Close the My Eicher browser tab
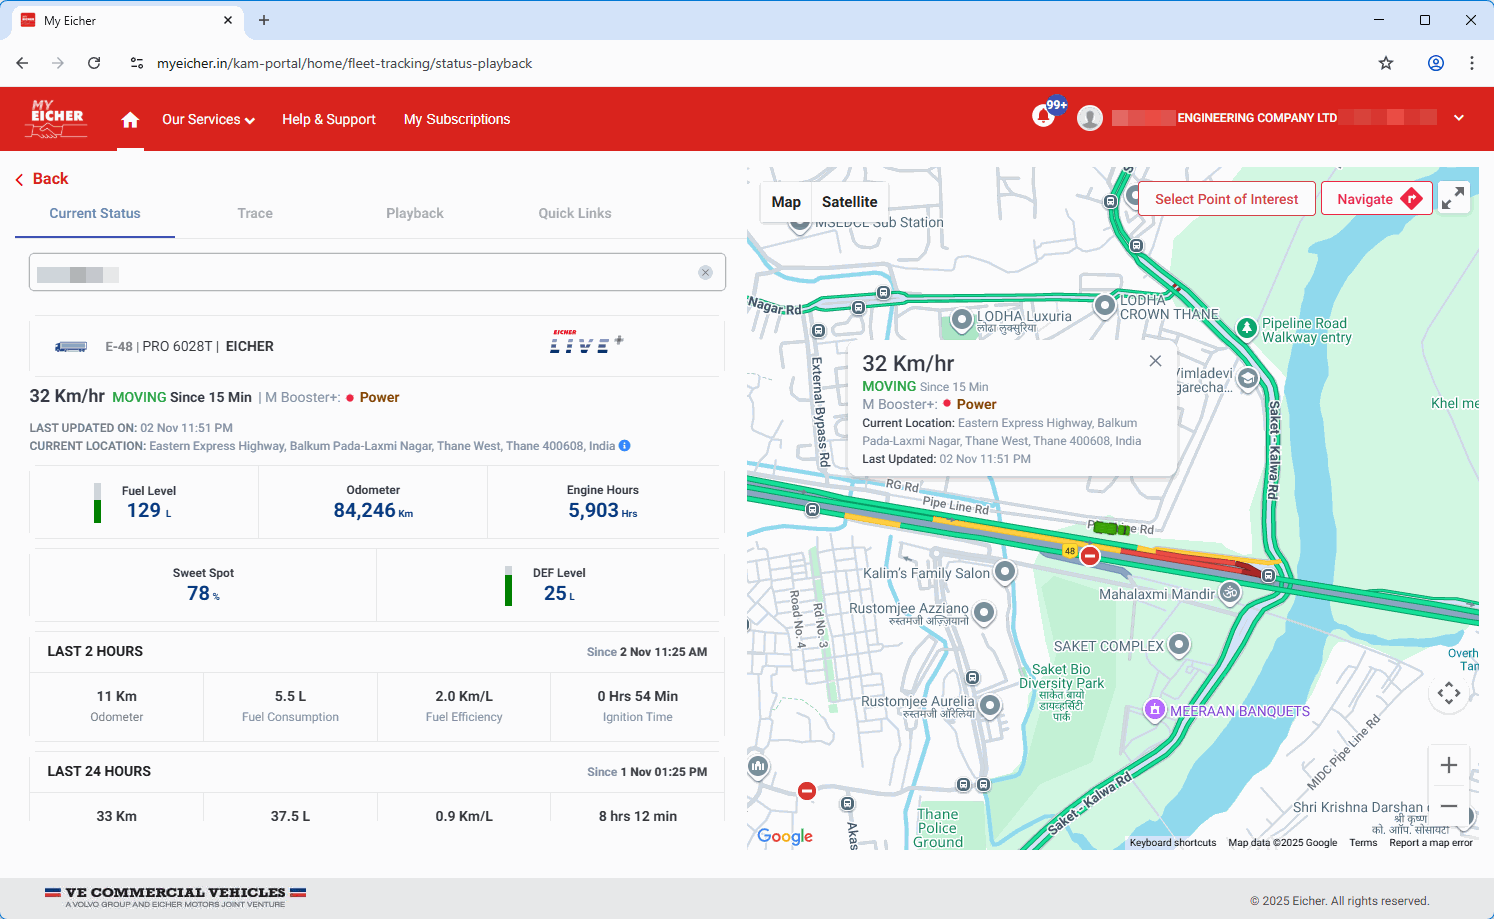1494x919 pixels. tap(228, 20)
